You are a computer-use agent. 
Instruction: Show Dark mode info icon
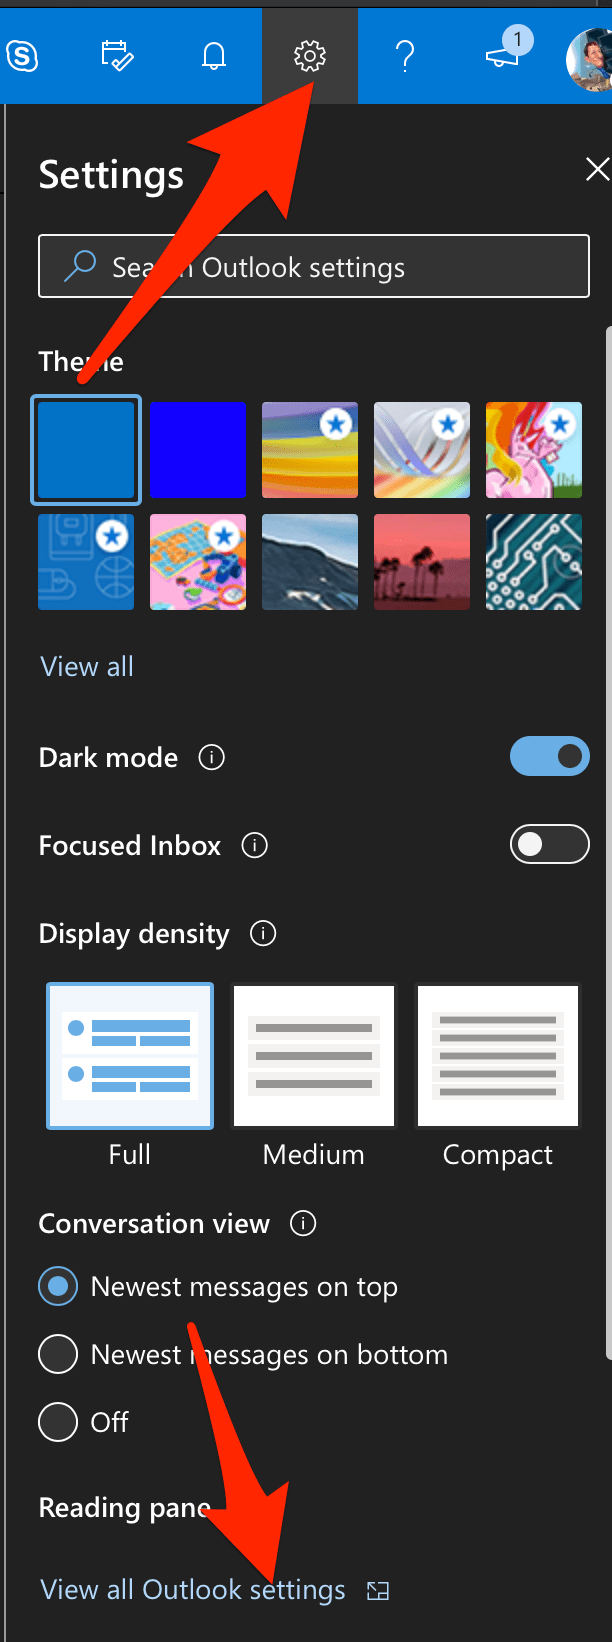click(x=212, y=757)
